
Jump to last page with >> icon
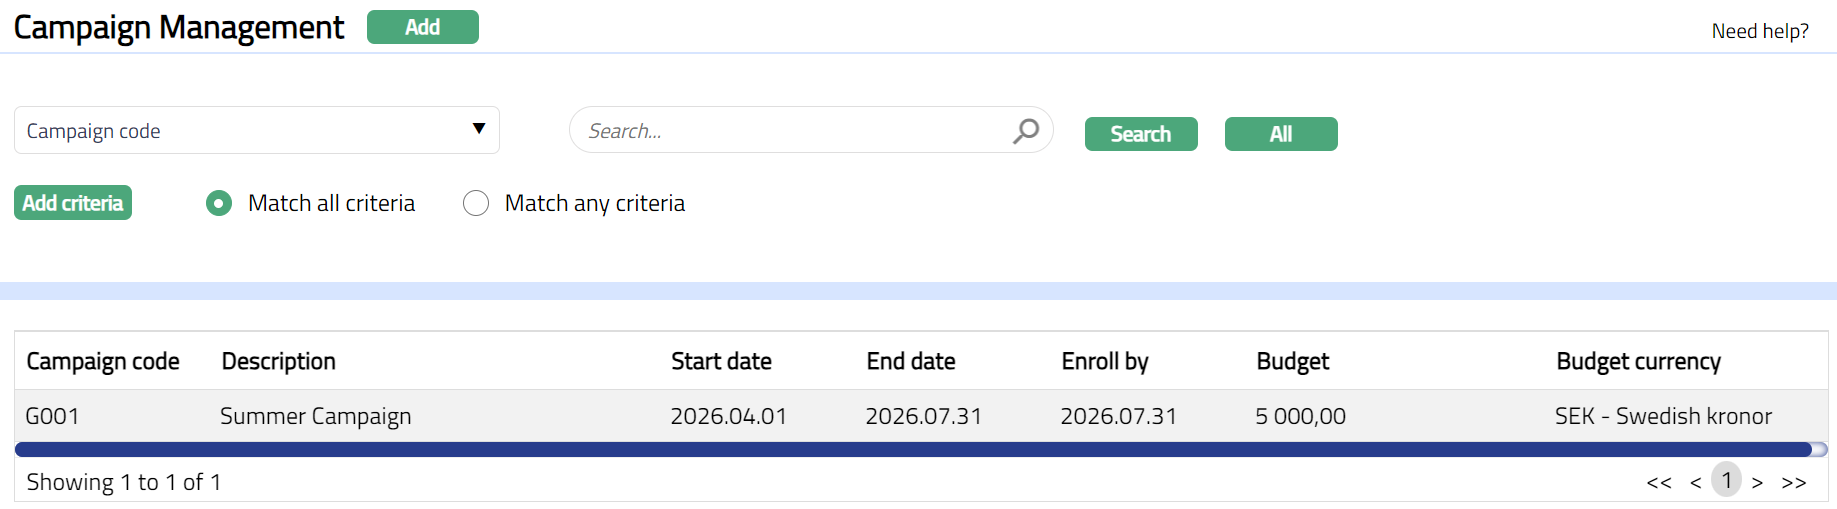[1794, 483]
